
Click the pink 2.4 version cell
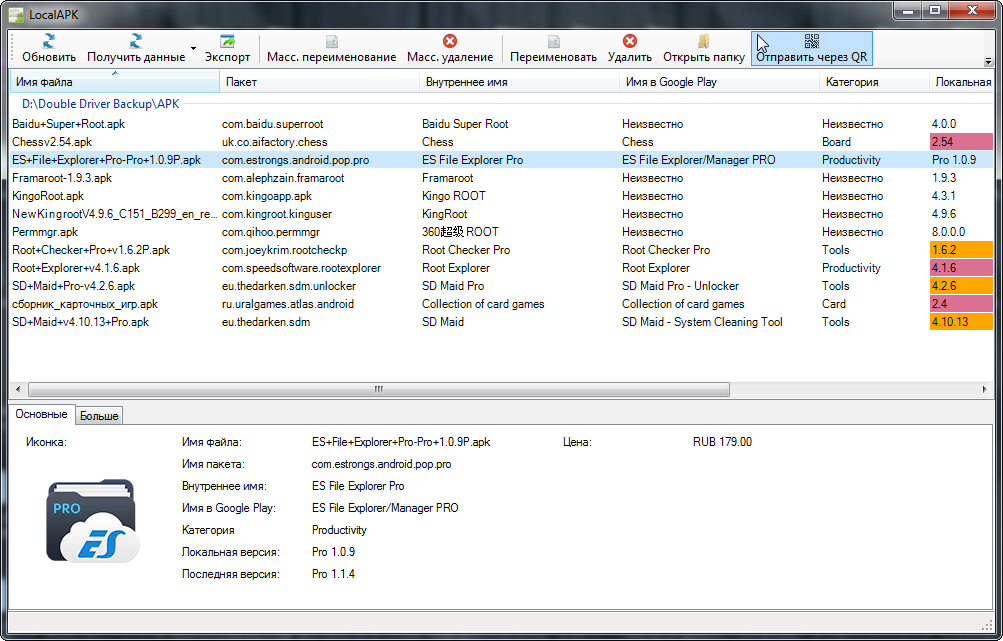[961, 304]
